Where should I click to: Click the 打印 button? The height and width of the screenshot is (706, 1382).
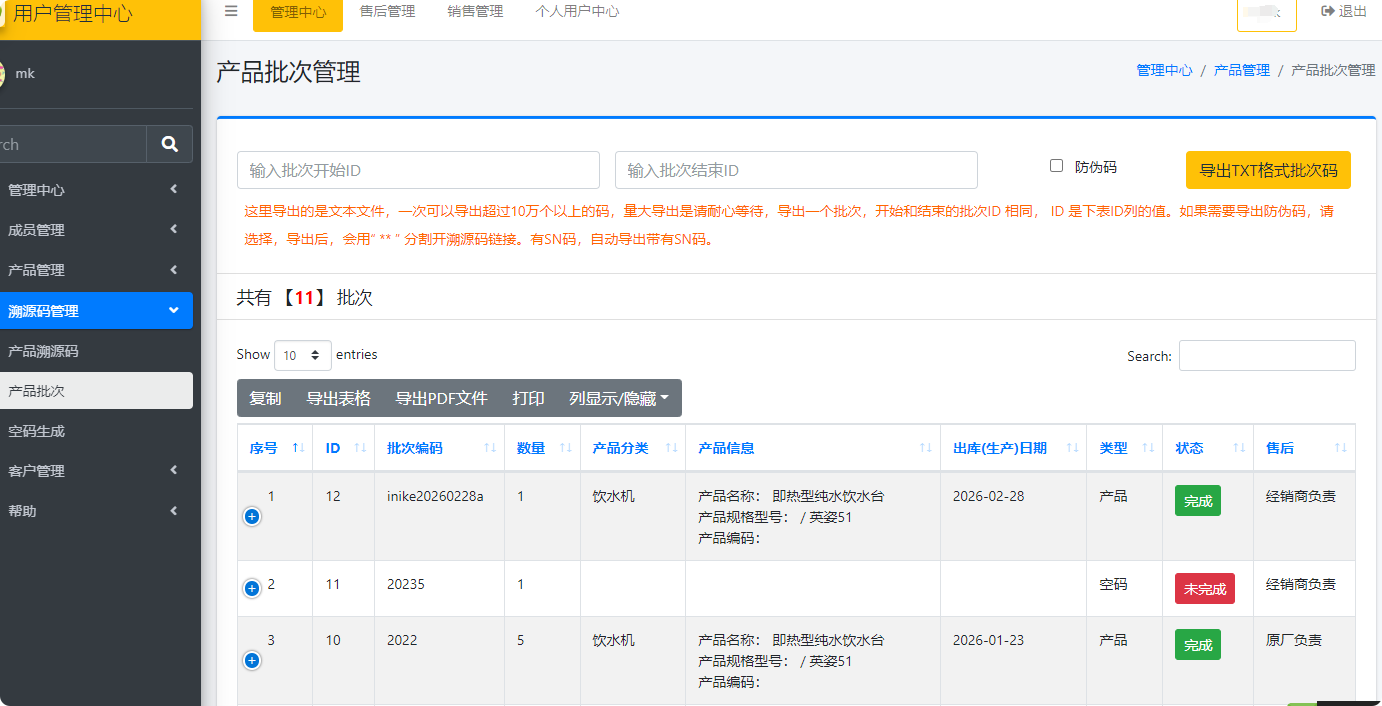coord(528,398)
